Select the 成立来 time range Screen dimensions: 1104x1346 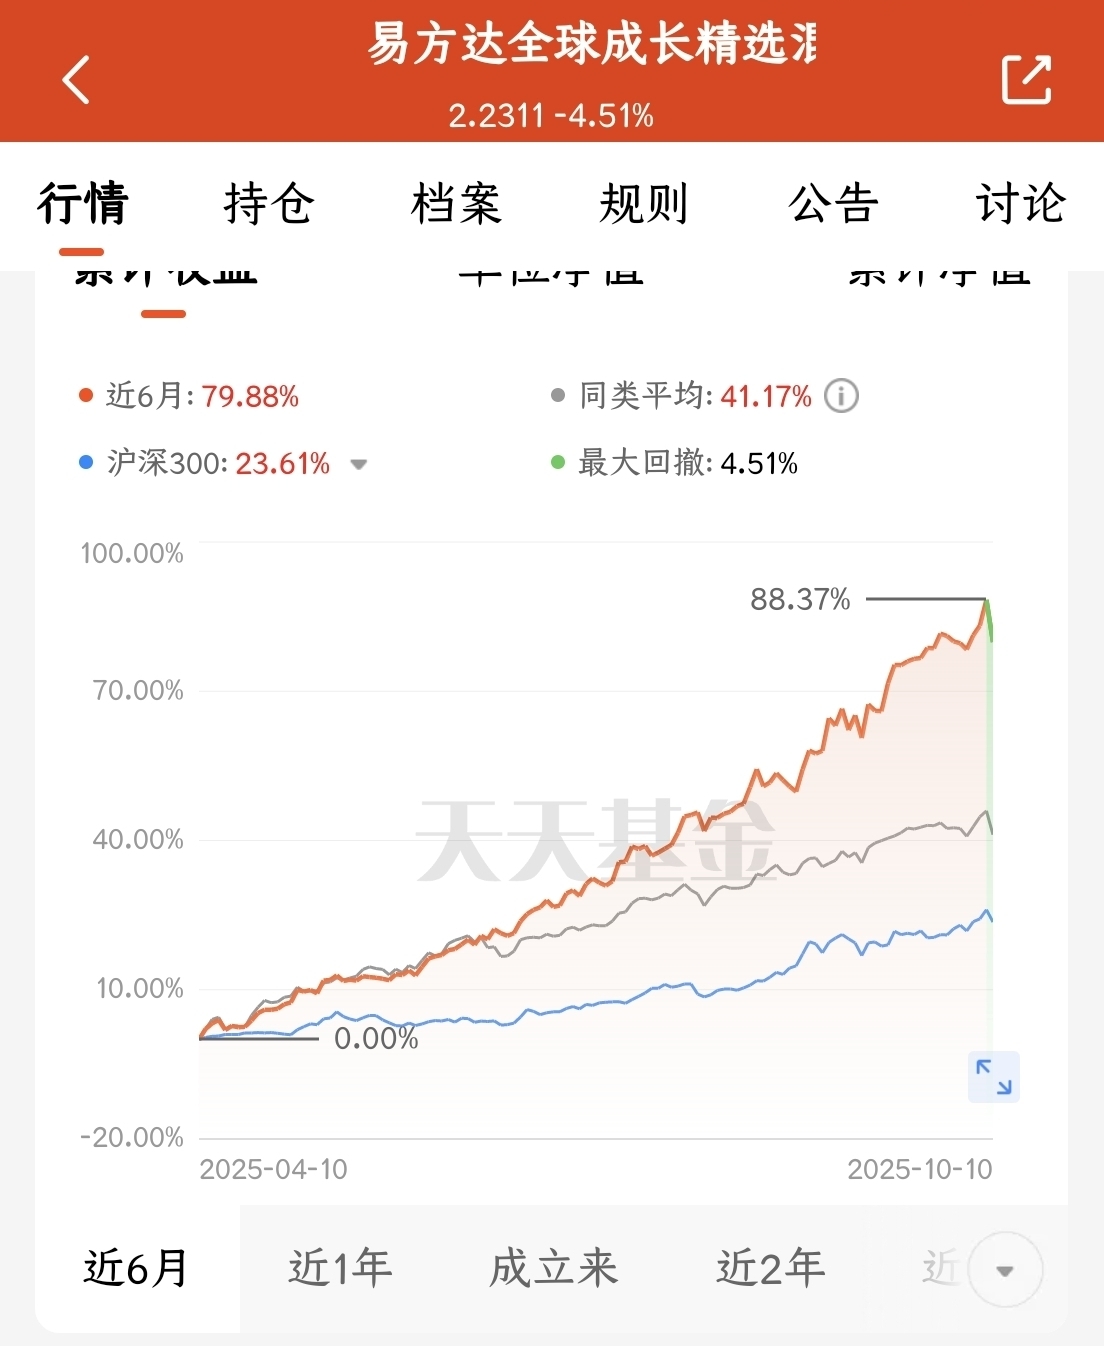coord(553,1268)
